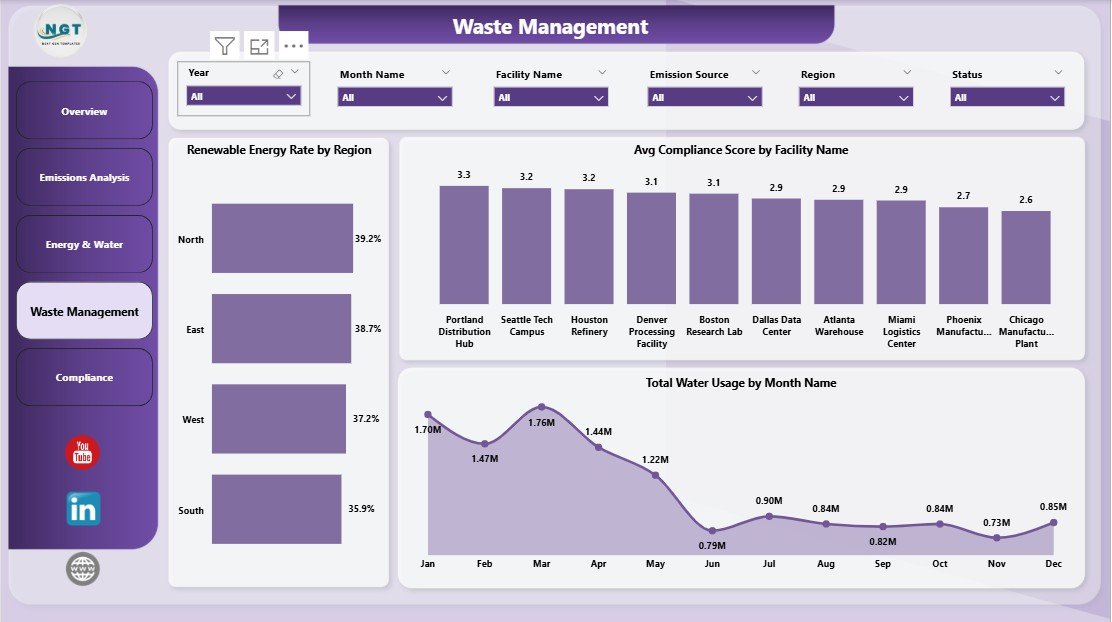Screen dimensions: 1112x622
Task: Switch to the Compliance page
Action: (x=83, y=377)
